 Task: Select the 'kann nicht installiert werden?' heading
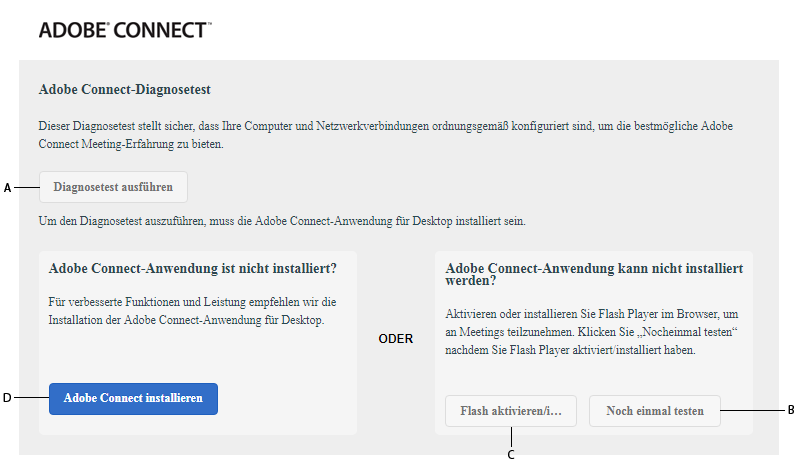(x=593, y=276)
